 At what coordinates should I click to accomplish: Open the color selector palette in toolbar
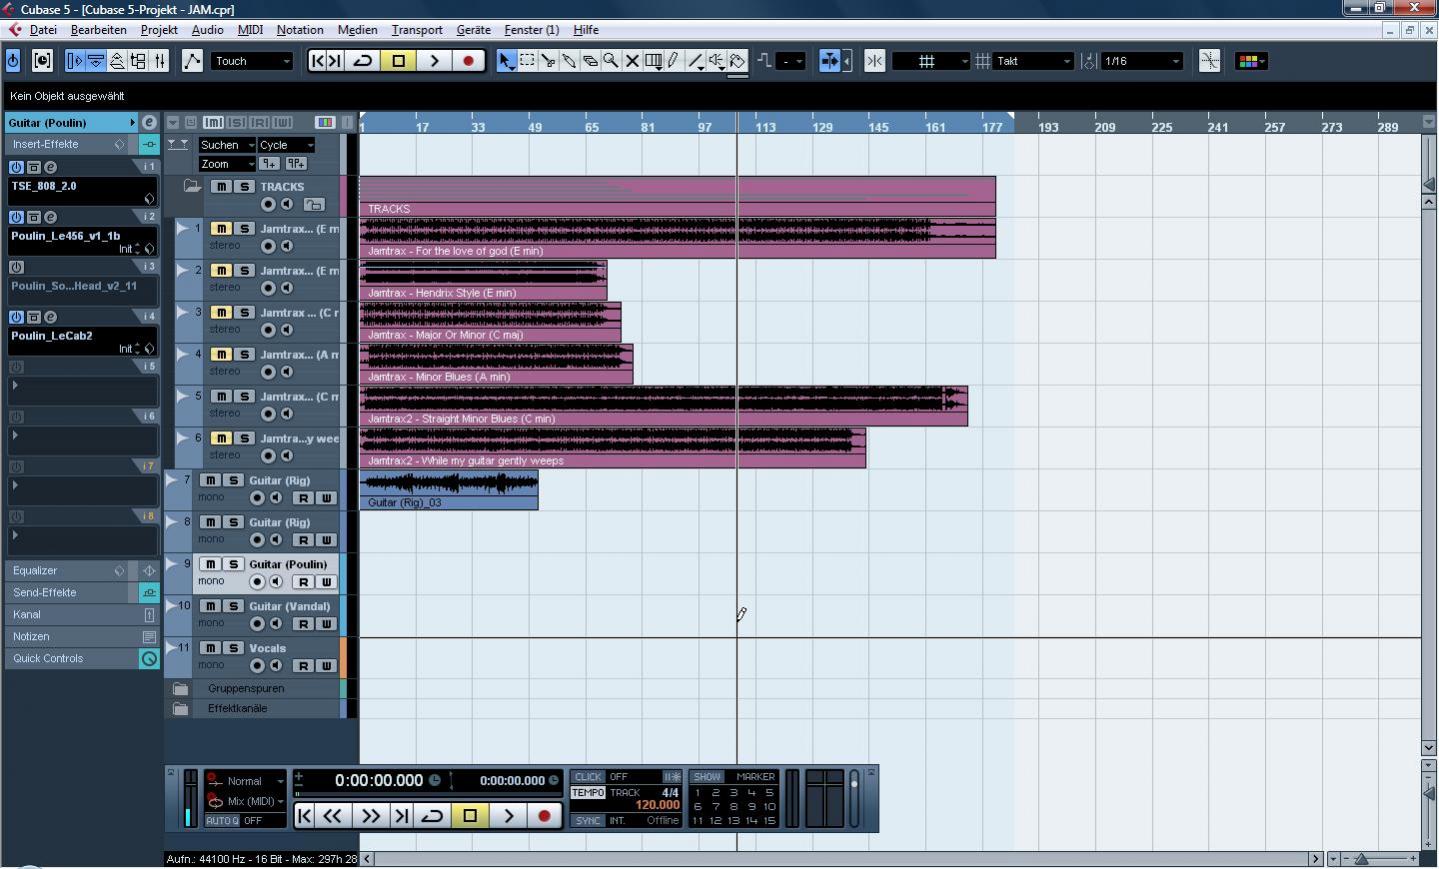1250,61
